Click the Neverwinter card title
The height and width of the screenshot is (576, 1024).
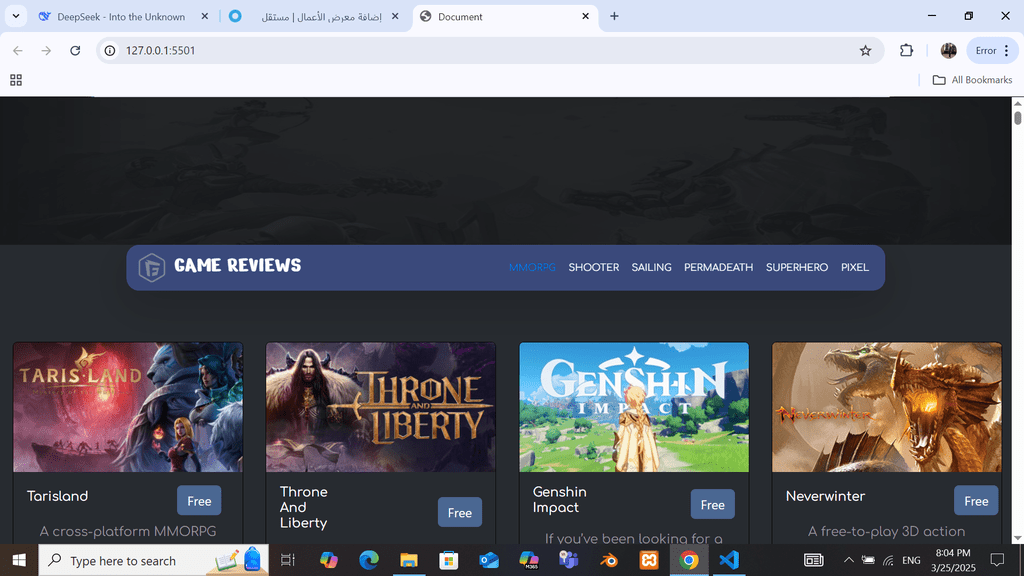click(825, 496)
